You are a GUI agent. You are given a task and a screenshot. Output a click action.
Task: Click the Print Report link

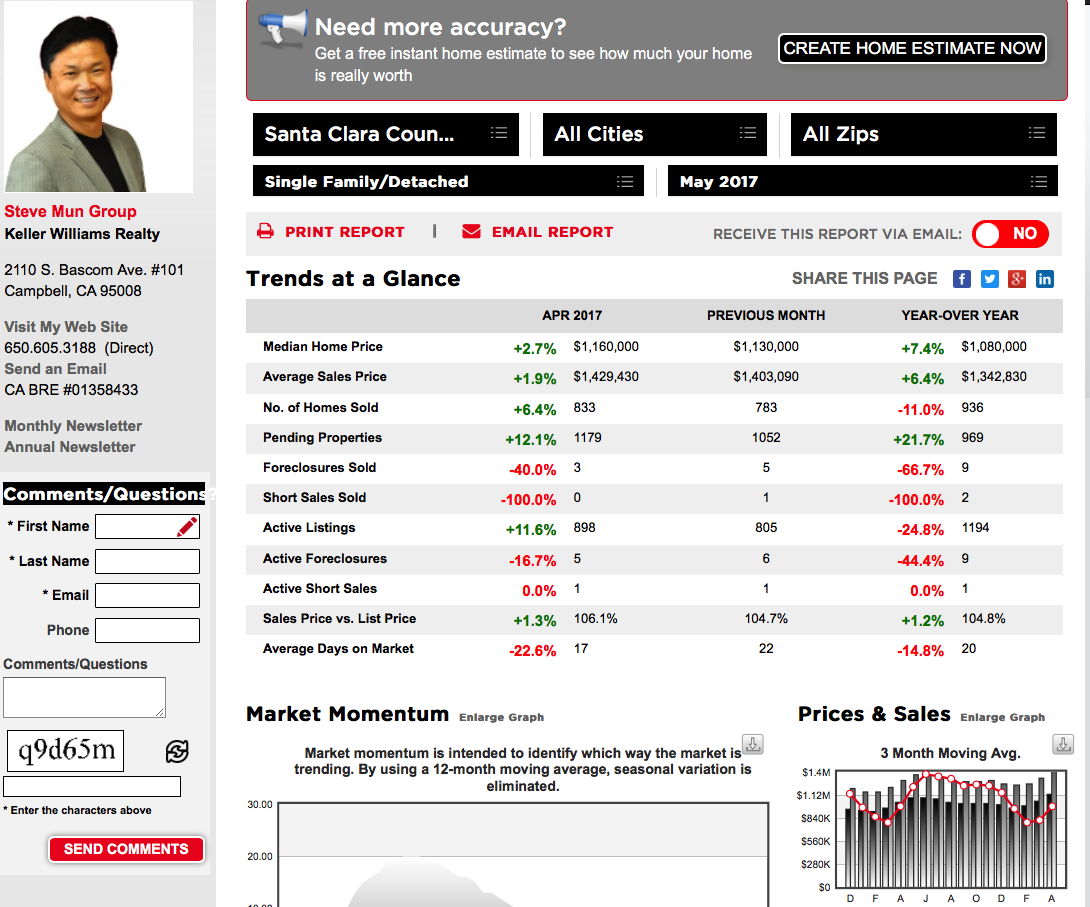[x=345, y=231]
